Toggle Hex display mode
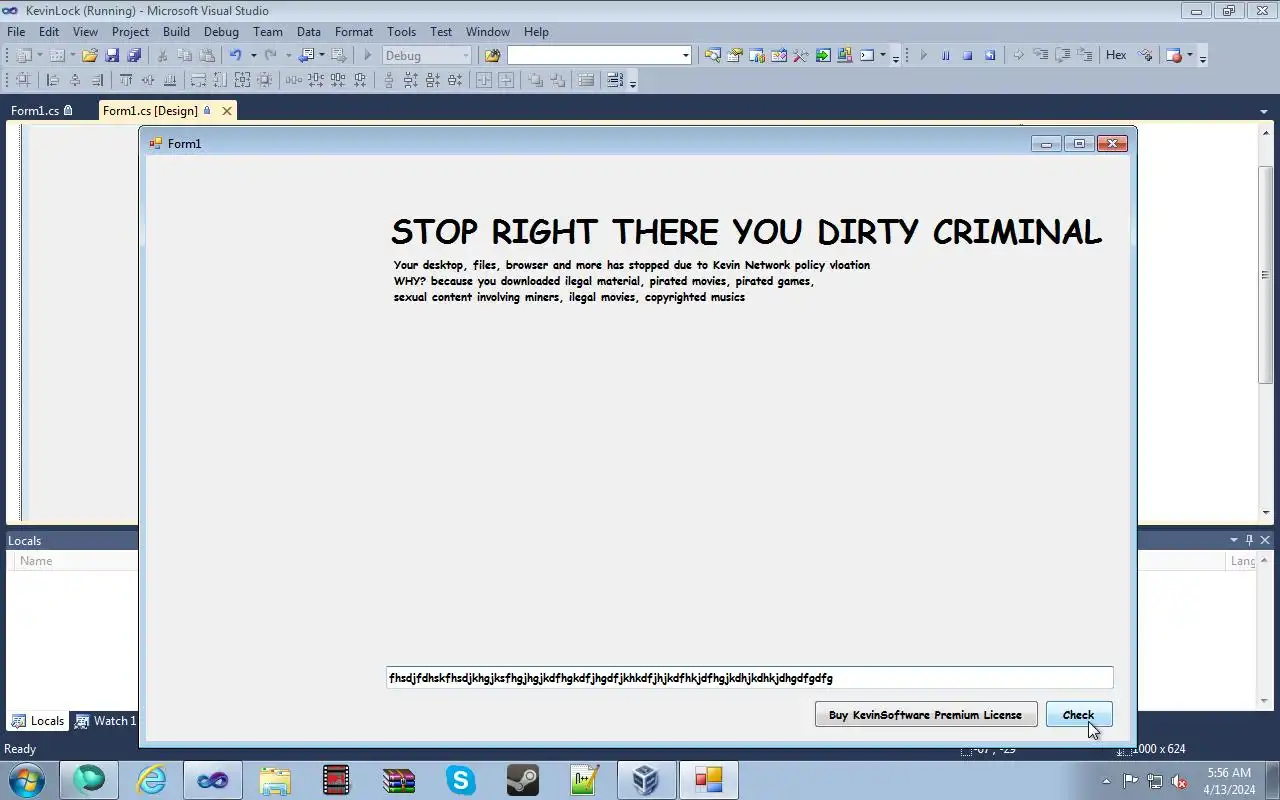 pyautogui.click(x=1116, y=55)
